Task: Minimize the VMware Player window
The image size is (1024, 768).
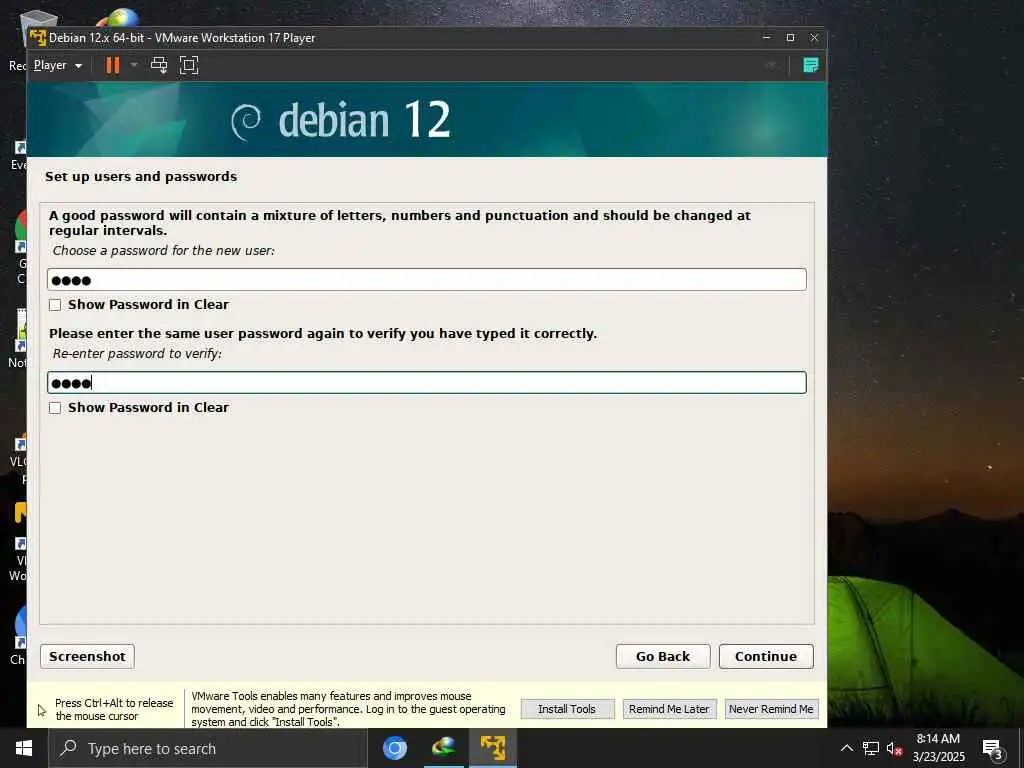Action: (766, 38)
